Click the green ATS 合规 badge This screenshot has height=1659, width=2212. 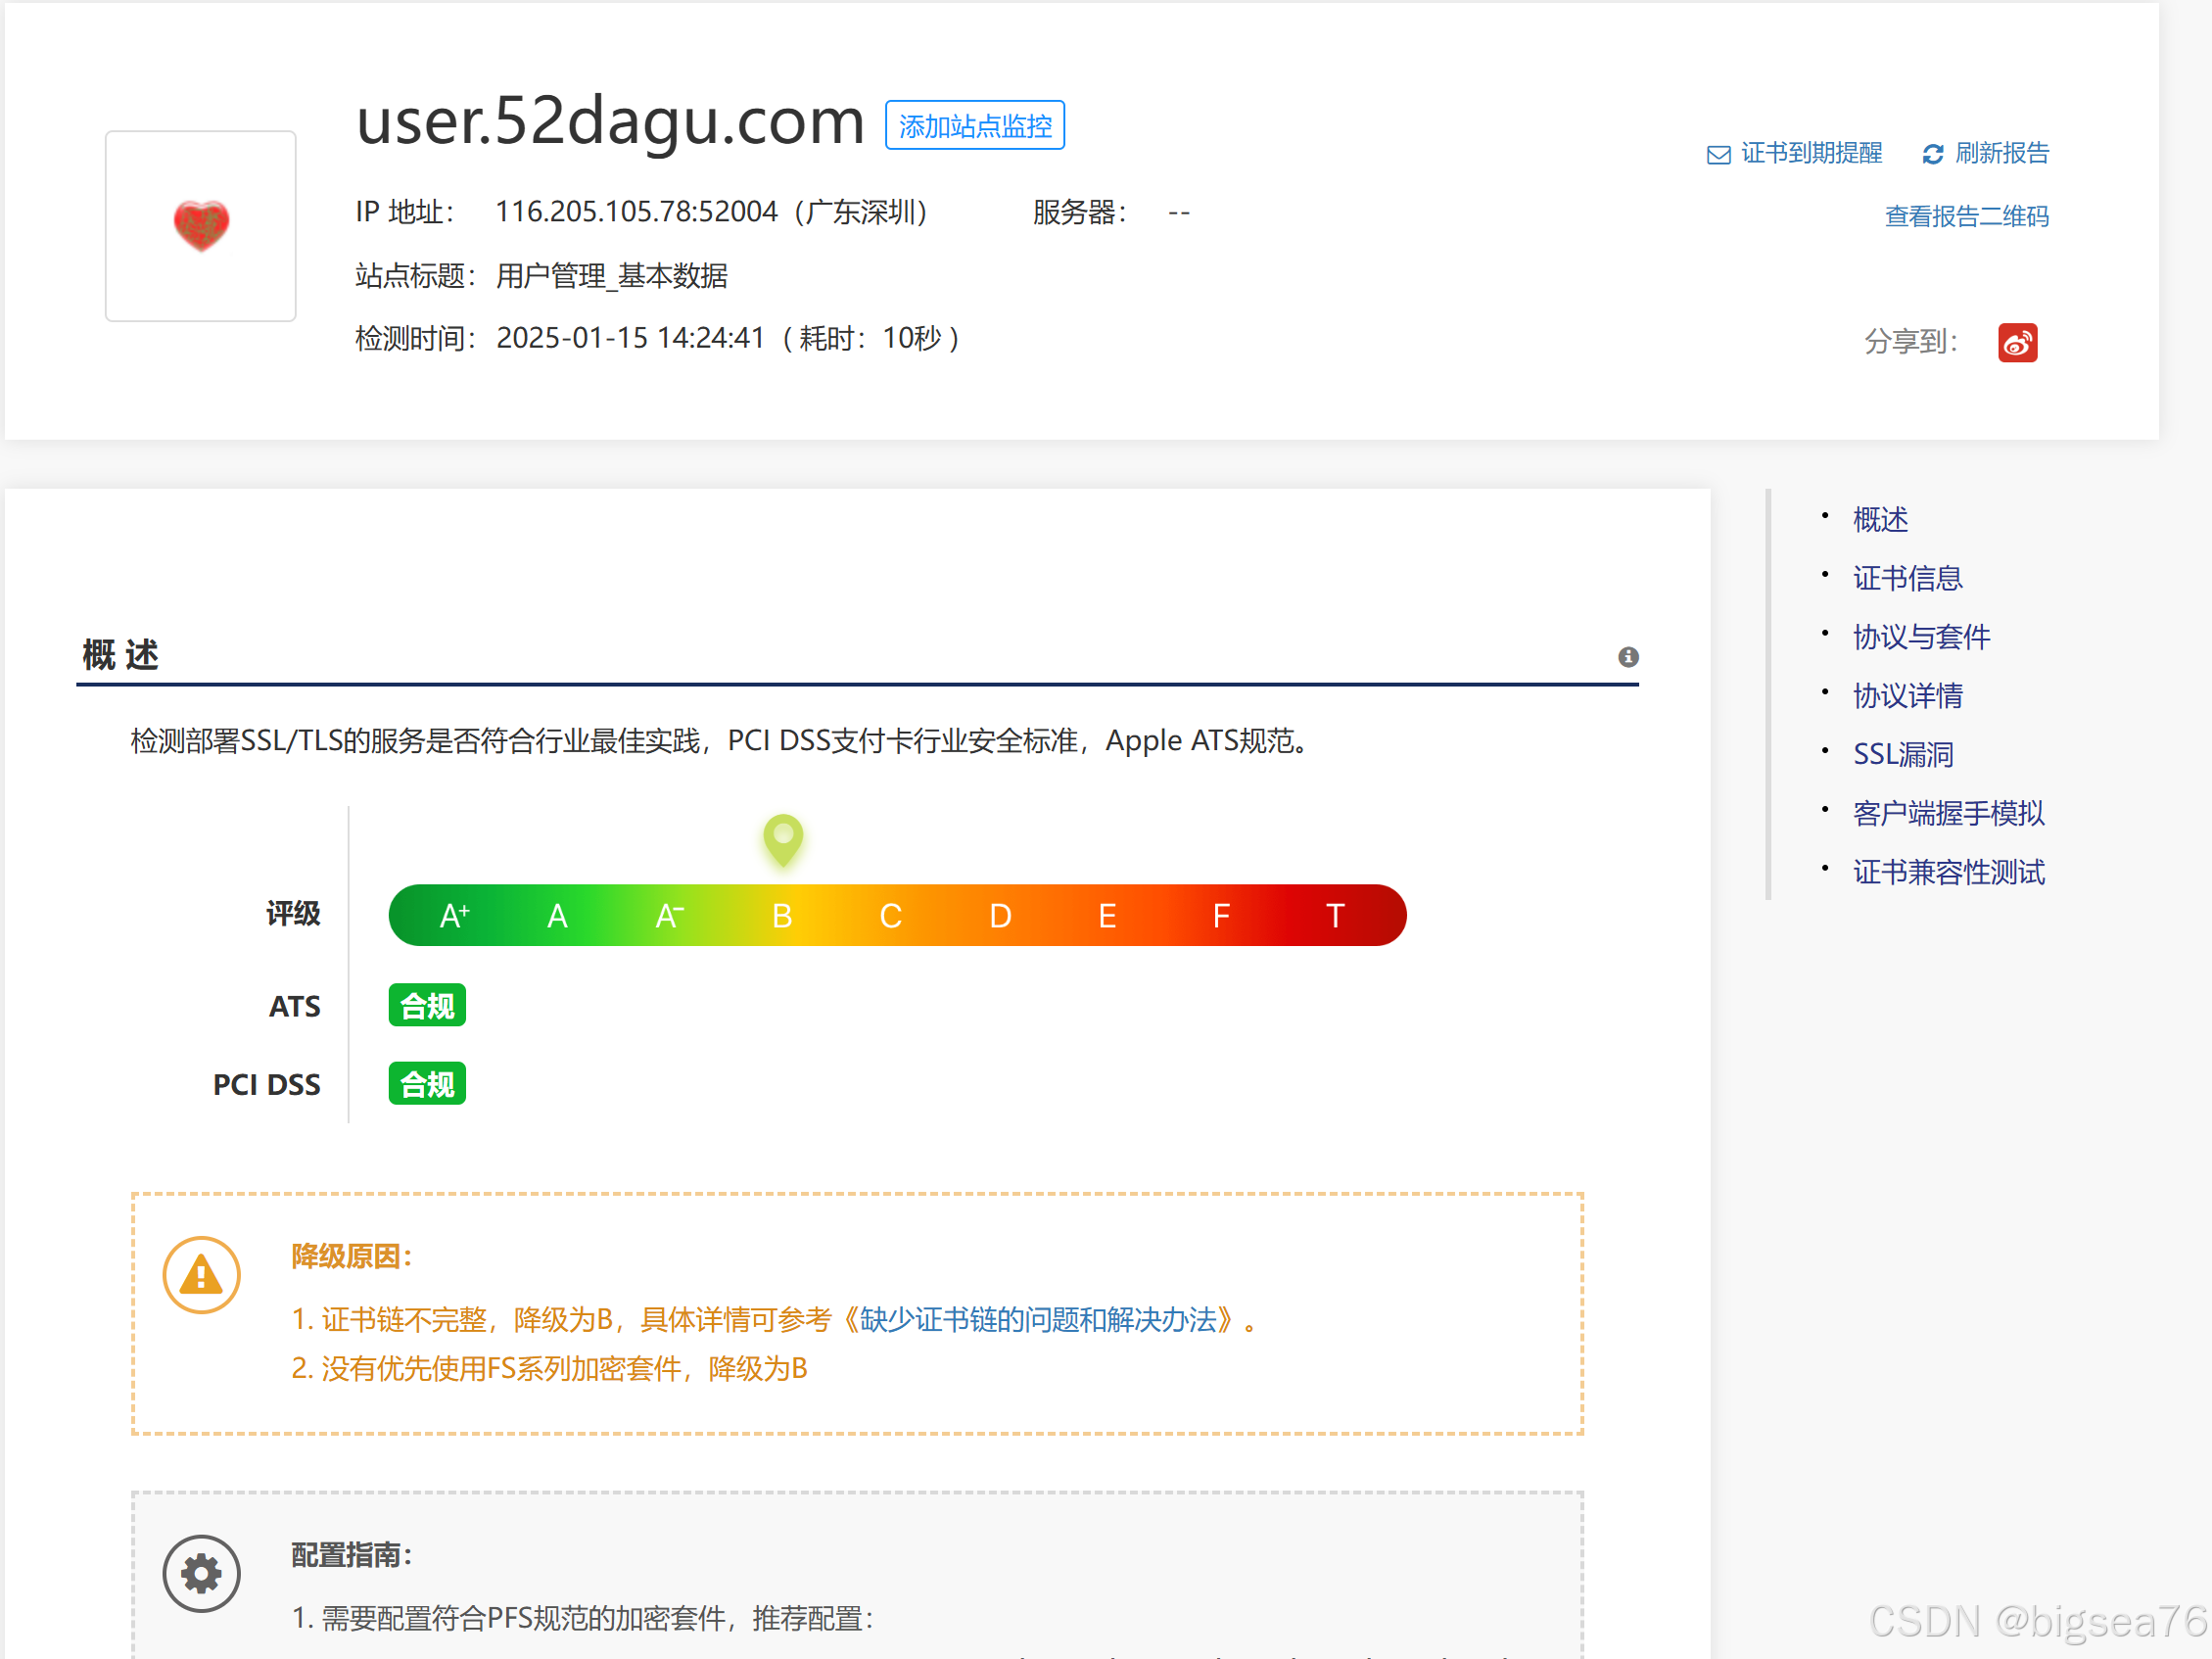point(426,1005)
